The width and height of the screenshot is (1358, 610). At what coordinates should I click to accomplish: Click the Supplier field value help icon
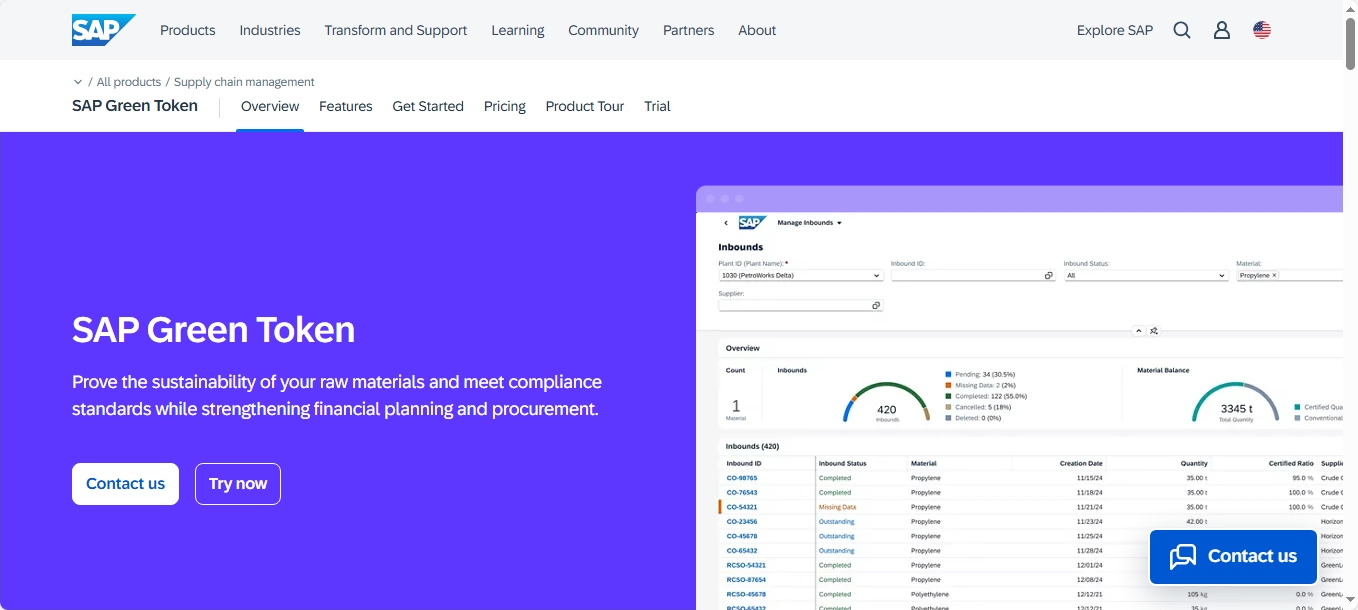coord(876,305)
